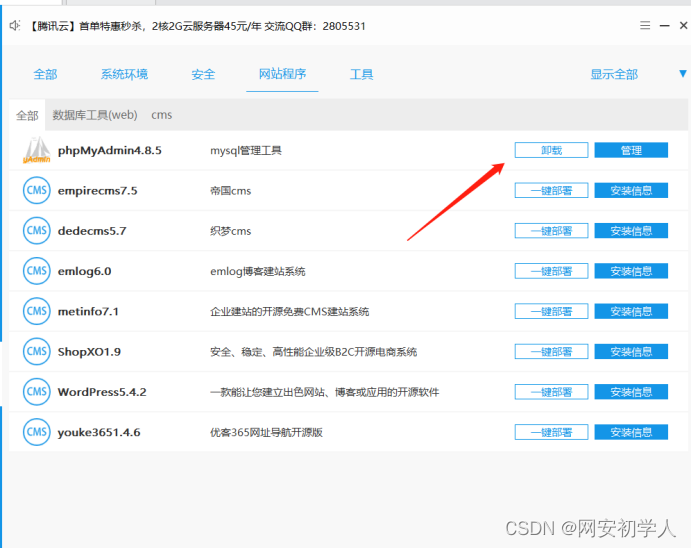Click 卸载 for phpMyAdmin4.8.5

pos(551,150)
